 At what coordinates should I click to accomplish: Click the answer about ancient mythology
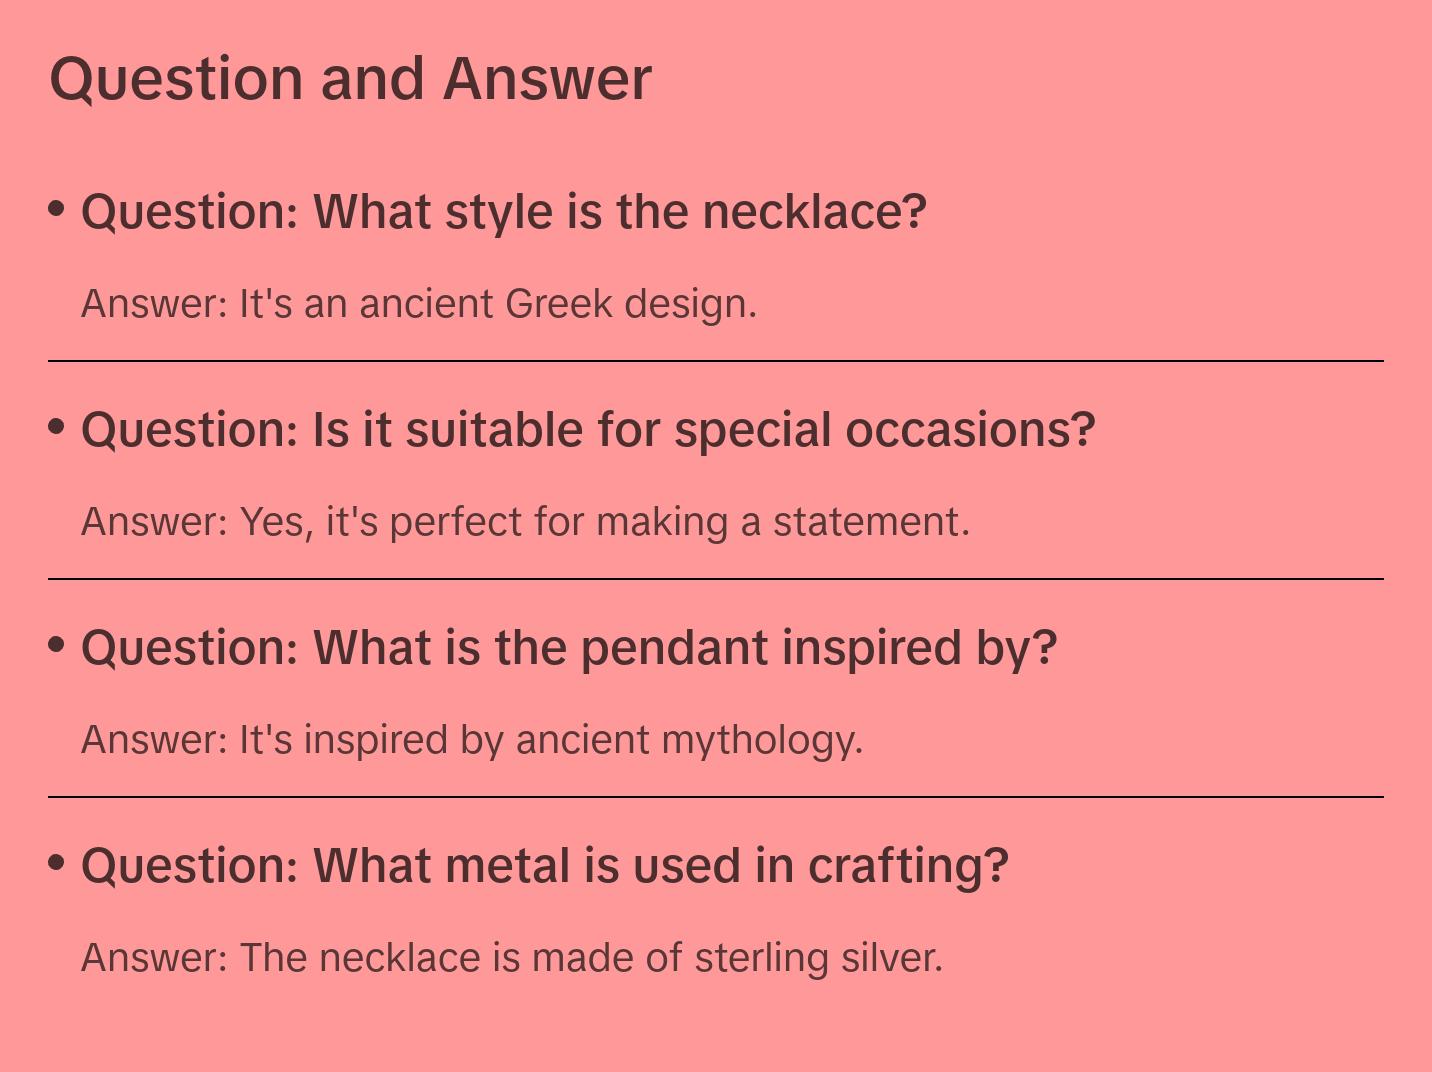tap(472, 740)
